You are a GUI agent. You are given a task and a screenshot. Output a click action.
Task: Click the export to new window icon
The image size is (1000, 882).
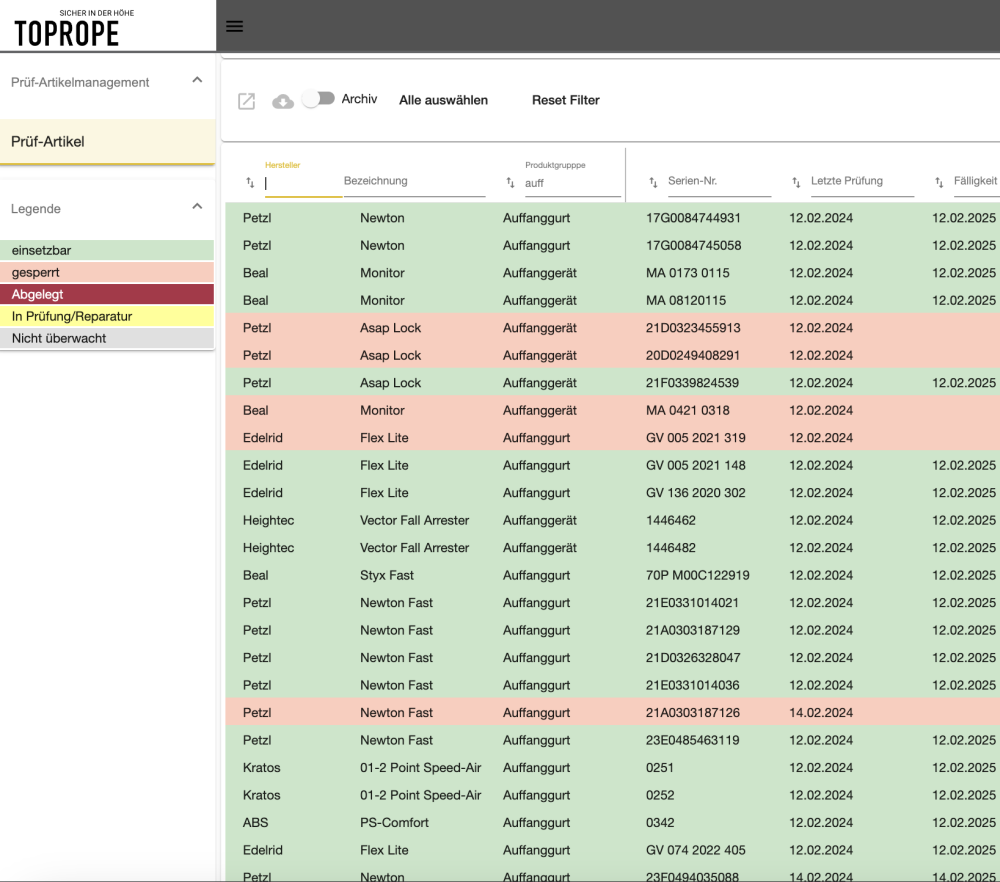[246, 100]
